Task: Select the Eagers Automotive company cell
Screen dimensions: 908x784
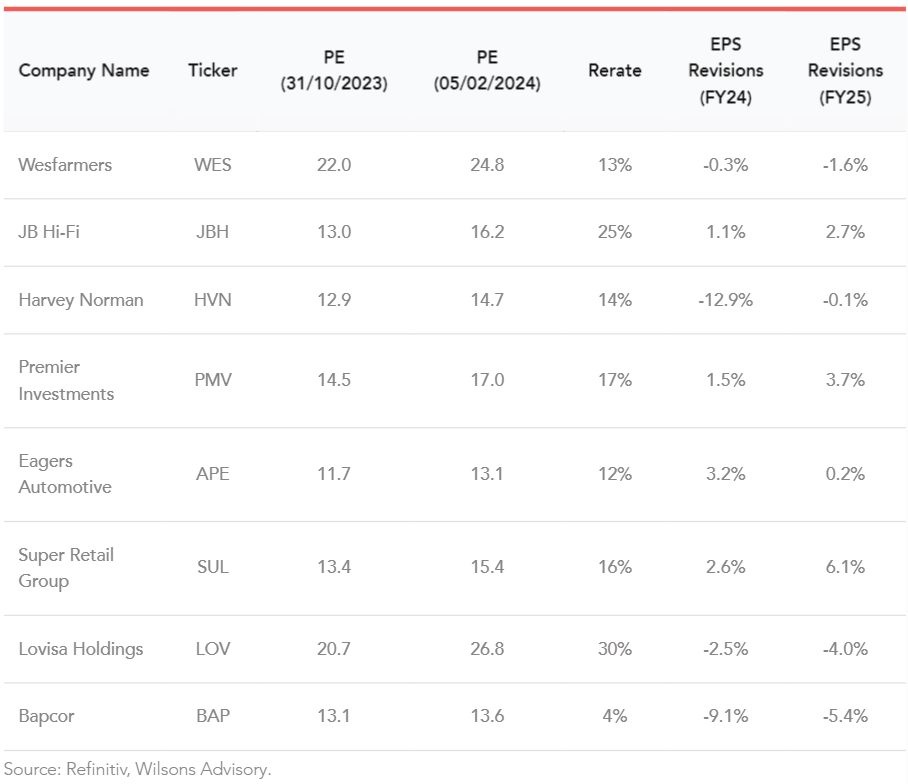Action: 65,474
